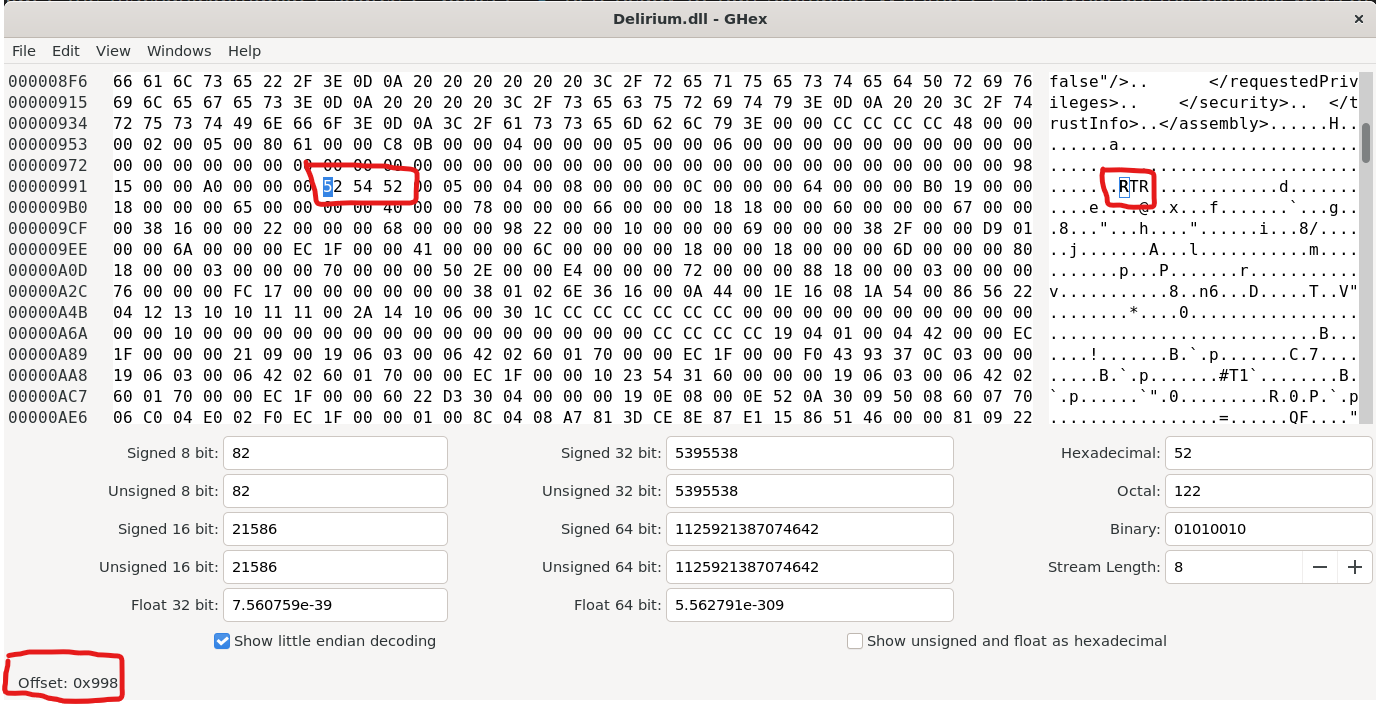The image size is (1376, 704).
Task: Click the Hexadecimal value field
Action: 1268,453
